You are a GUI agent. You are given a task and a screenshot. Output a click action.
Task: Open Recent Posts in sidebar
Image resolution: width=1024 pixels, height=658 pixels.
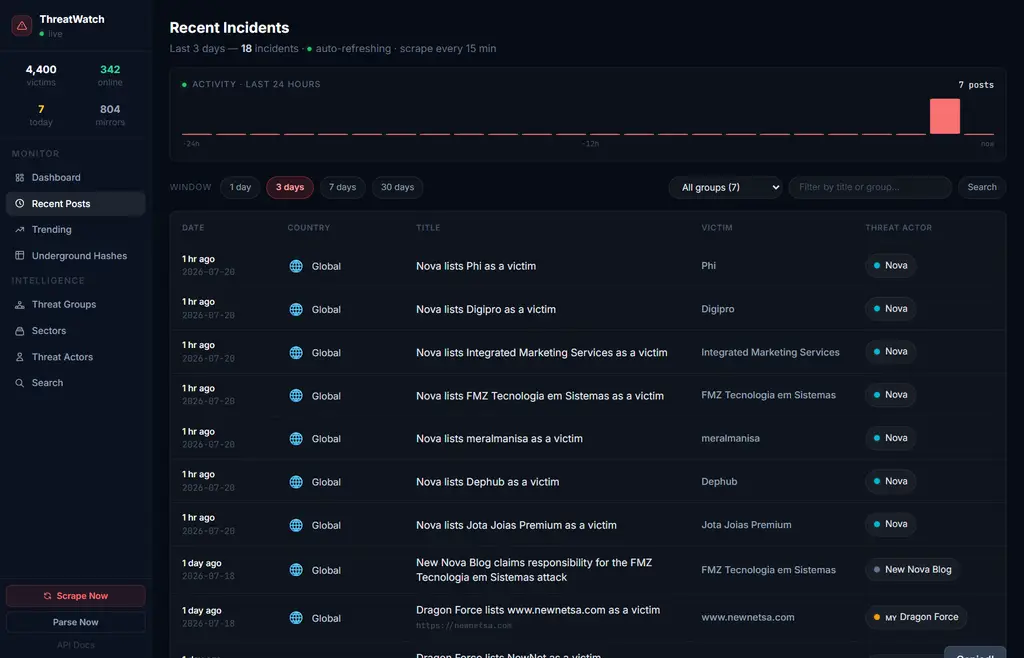click(76, 204)
